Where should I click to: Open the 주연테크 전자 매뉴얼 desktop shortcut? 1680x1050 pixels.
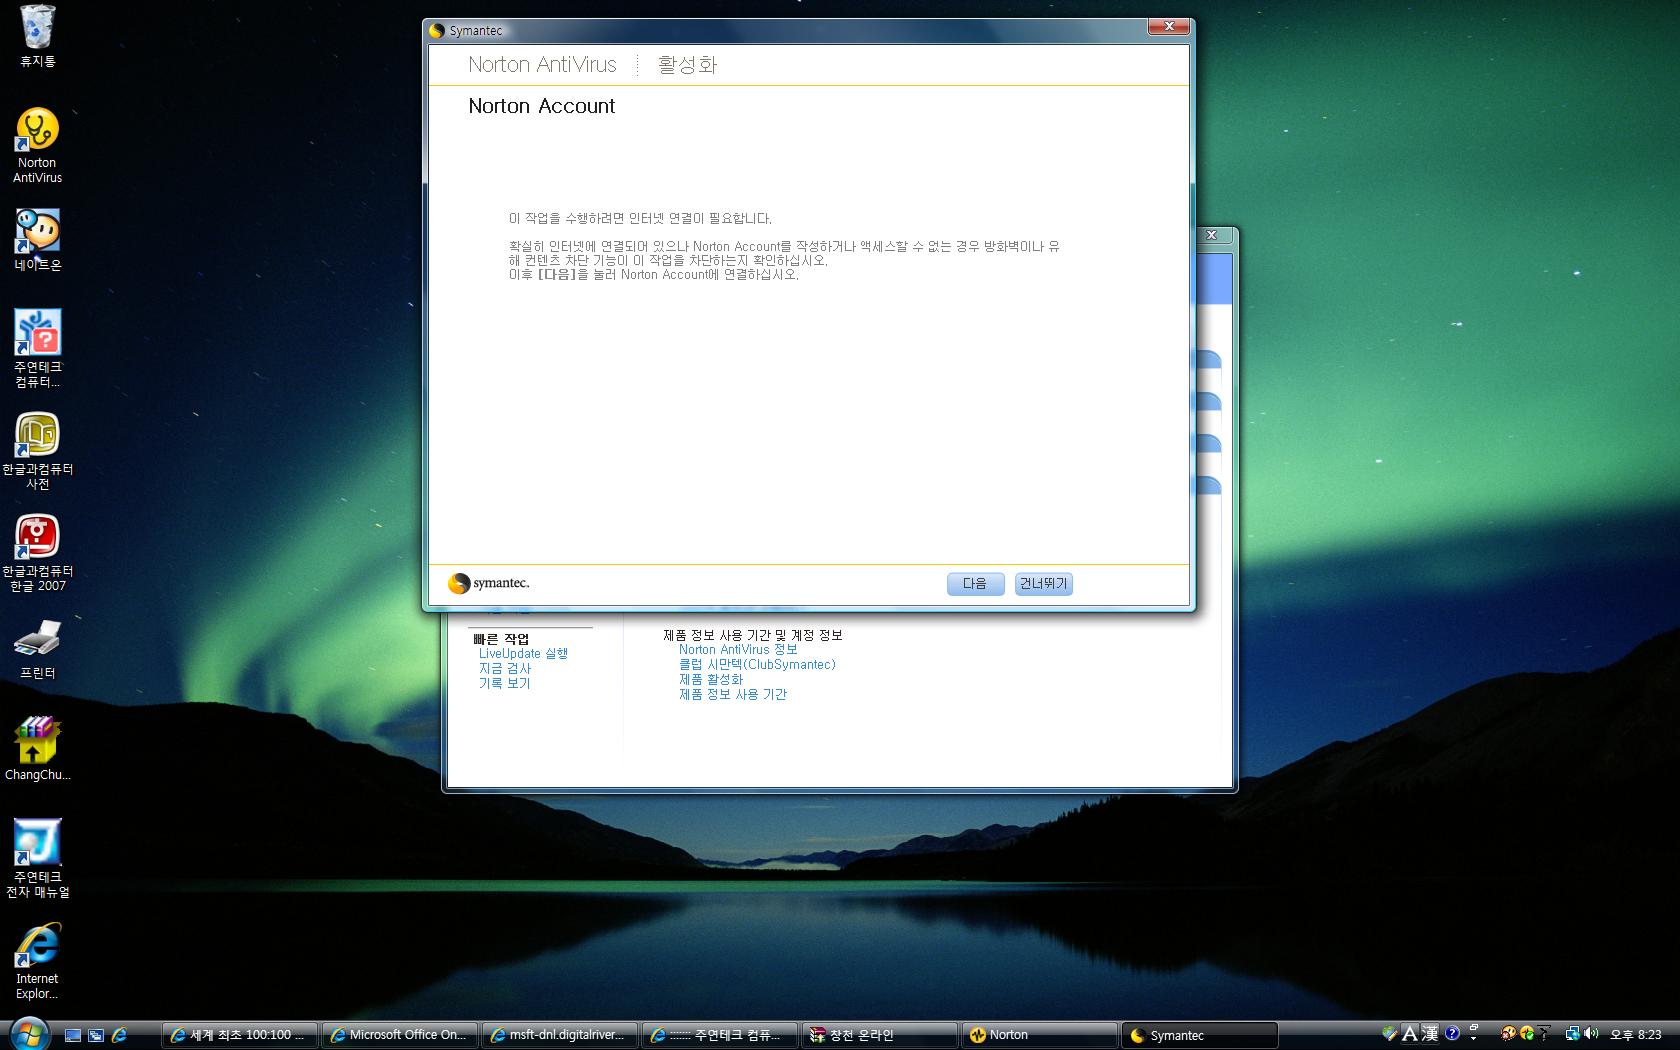38,859
